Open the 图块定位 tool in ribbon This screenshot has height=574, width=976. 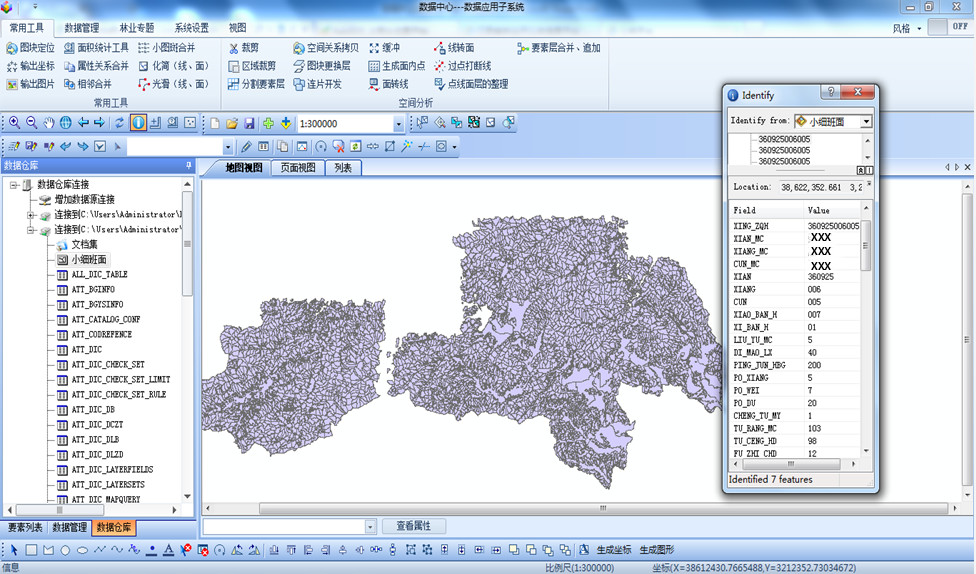30,47
